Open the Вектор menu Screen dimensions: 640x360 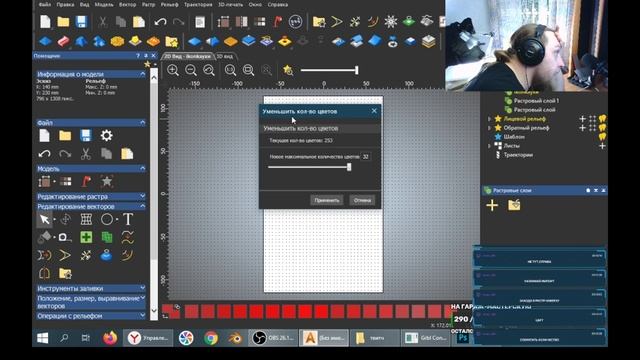pyautogui.click(x=128, y=4)
